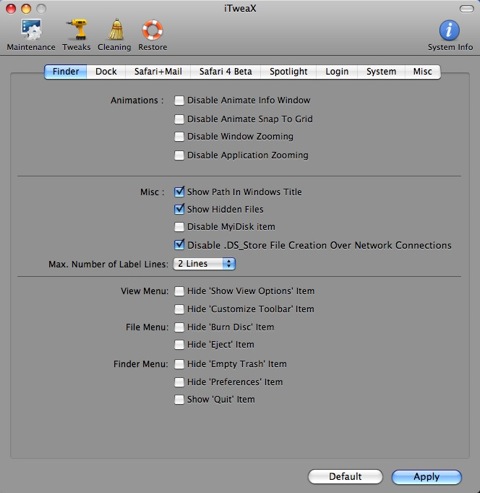The height and width of the screenshot is (493, 480).
Task: Open Max. Number of Label Lines dropdown
Action: click(204, 264)
